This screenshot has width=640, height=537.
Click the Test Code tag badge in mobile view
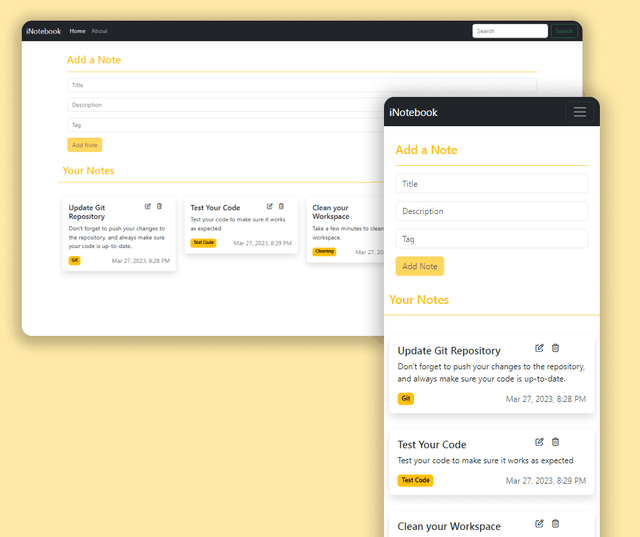(416, 480)
